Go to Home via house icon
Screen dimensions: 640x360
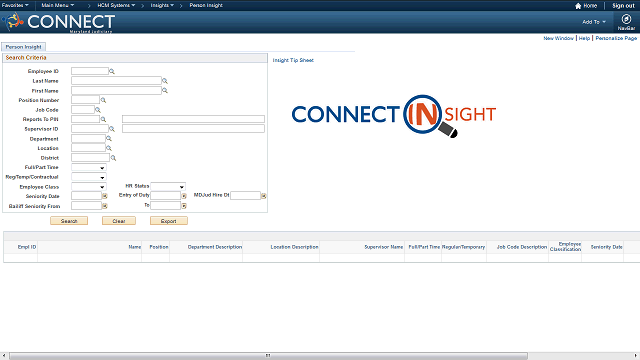pyautogui.click(x=578, y=6)
